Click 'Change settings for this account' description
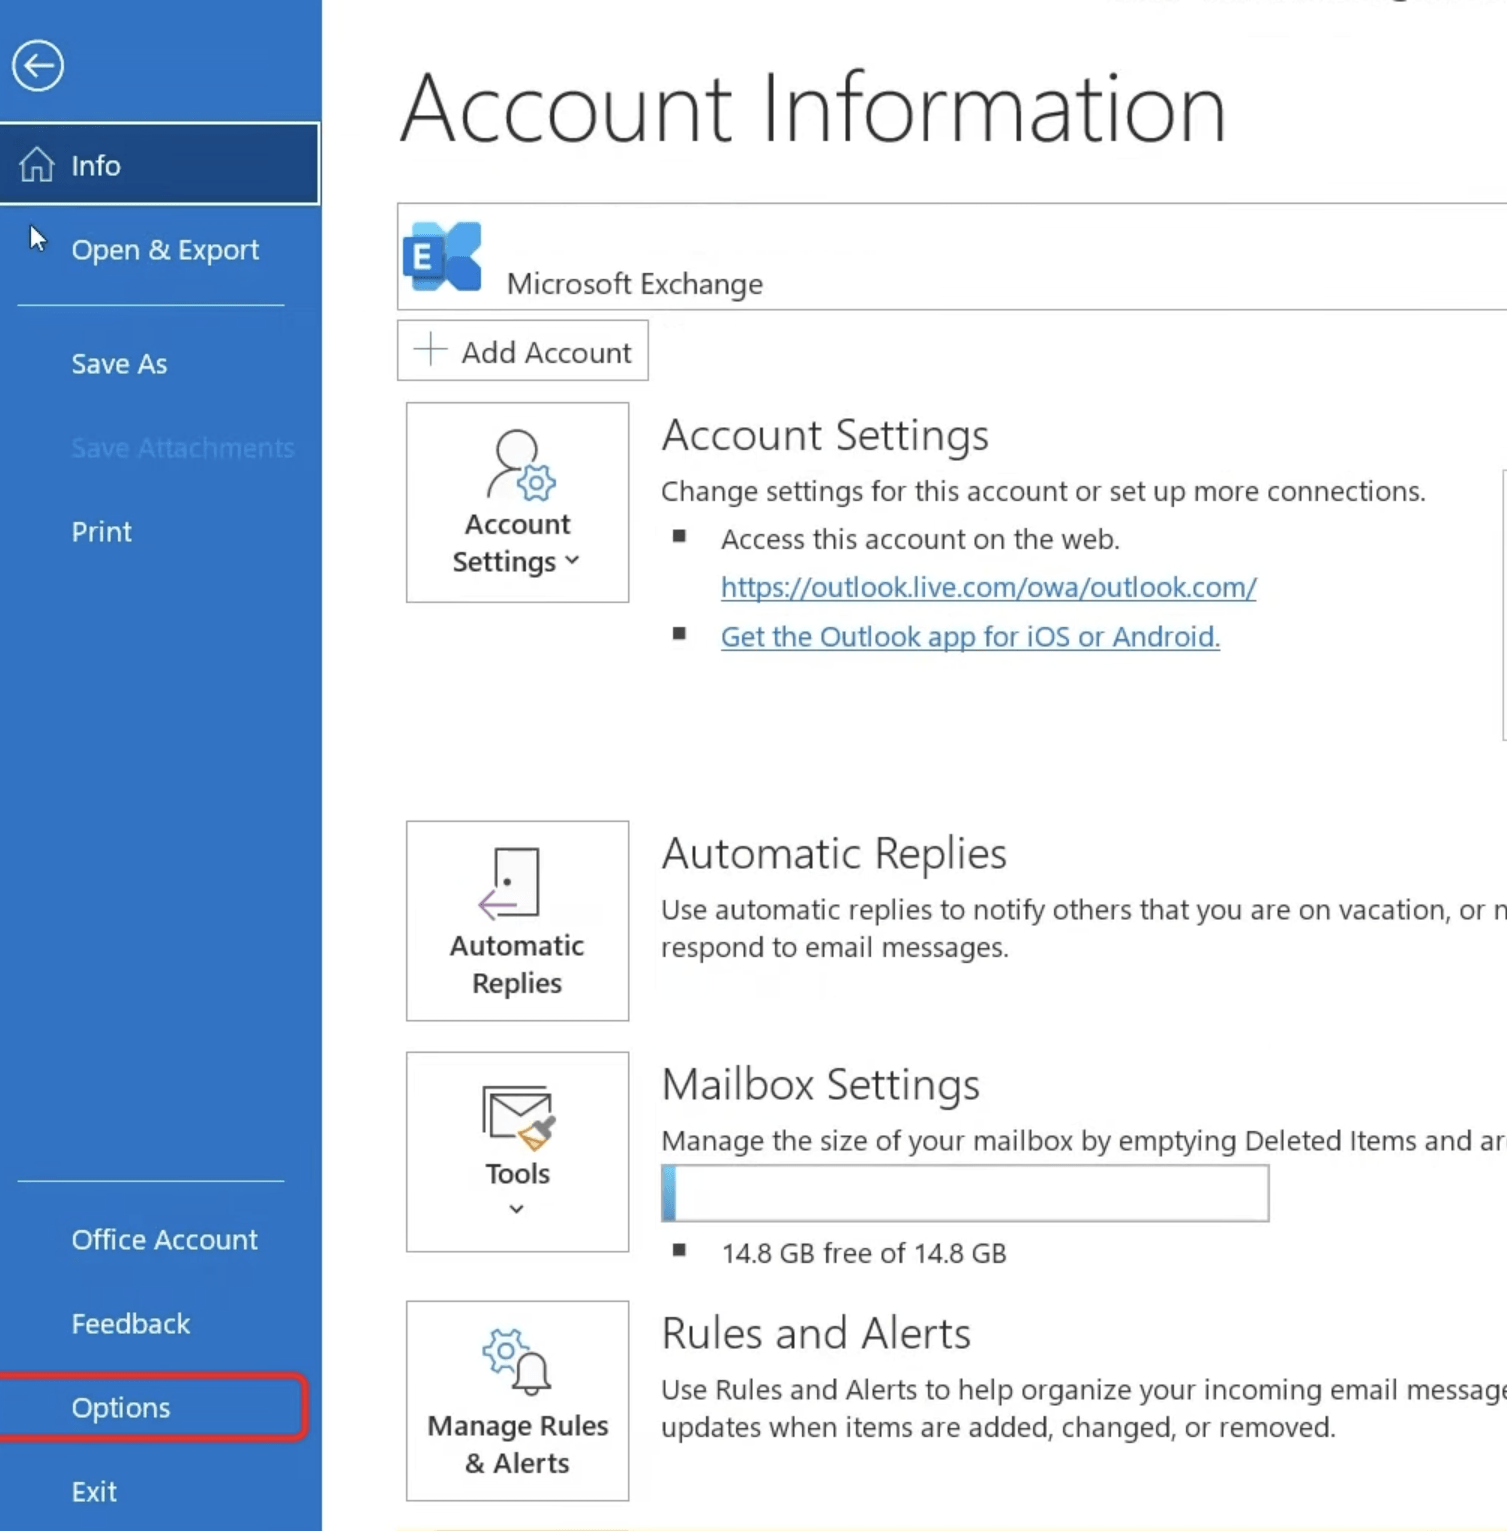Viewport: 1507px width, 1531px height. tap(1043, 492)
